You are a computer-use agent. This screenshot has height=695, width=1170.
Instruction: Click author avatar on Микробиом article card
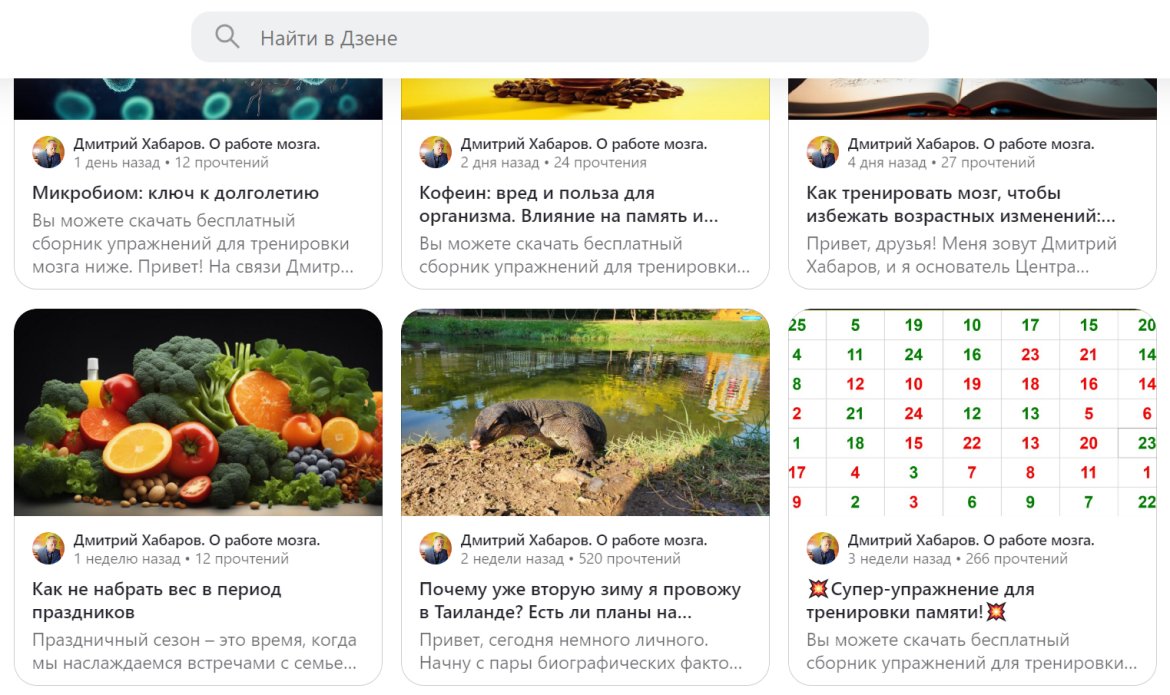click(x=49, y=152)
